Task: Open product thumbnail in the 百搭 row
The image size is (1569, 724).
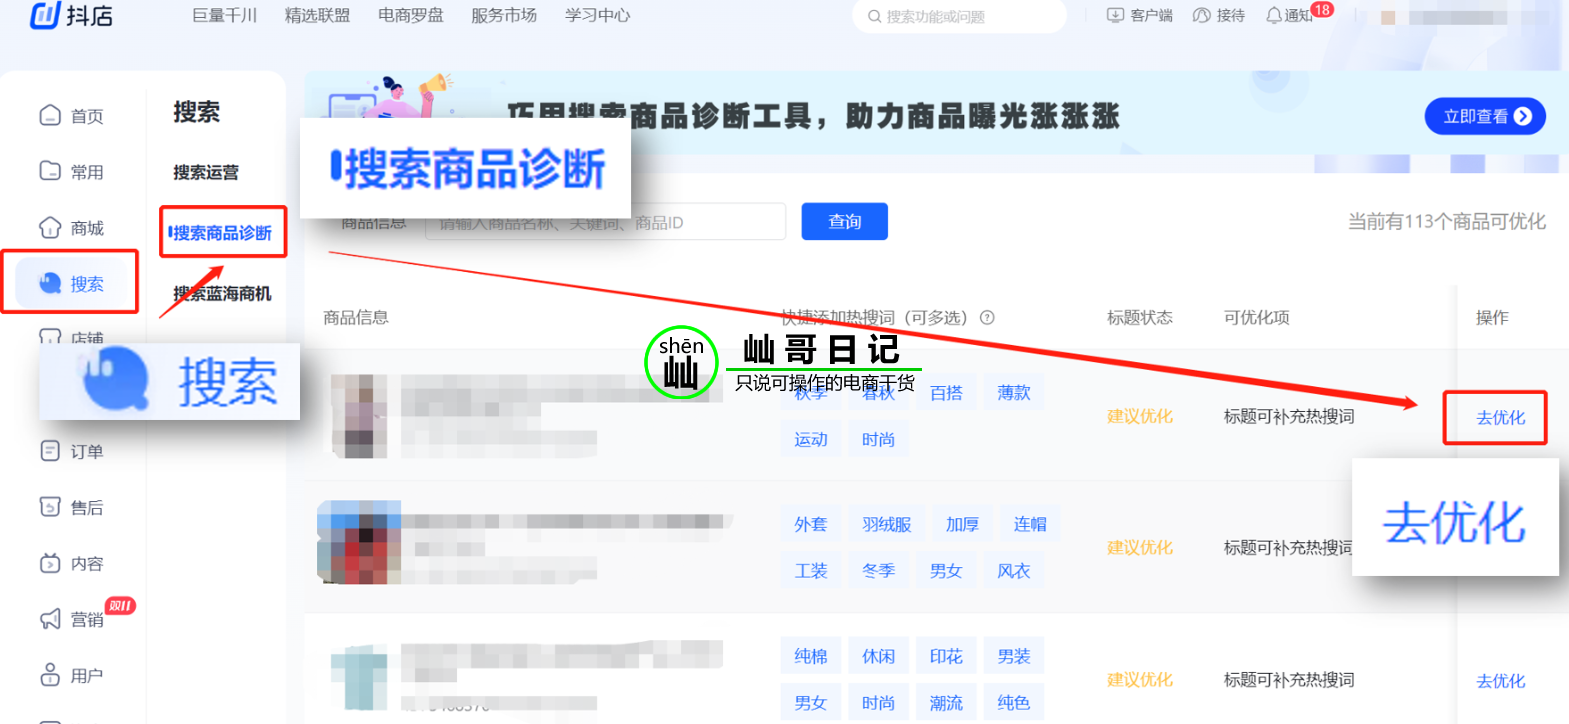Action: click(x=359, y=416)
